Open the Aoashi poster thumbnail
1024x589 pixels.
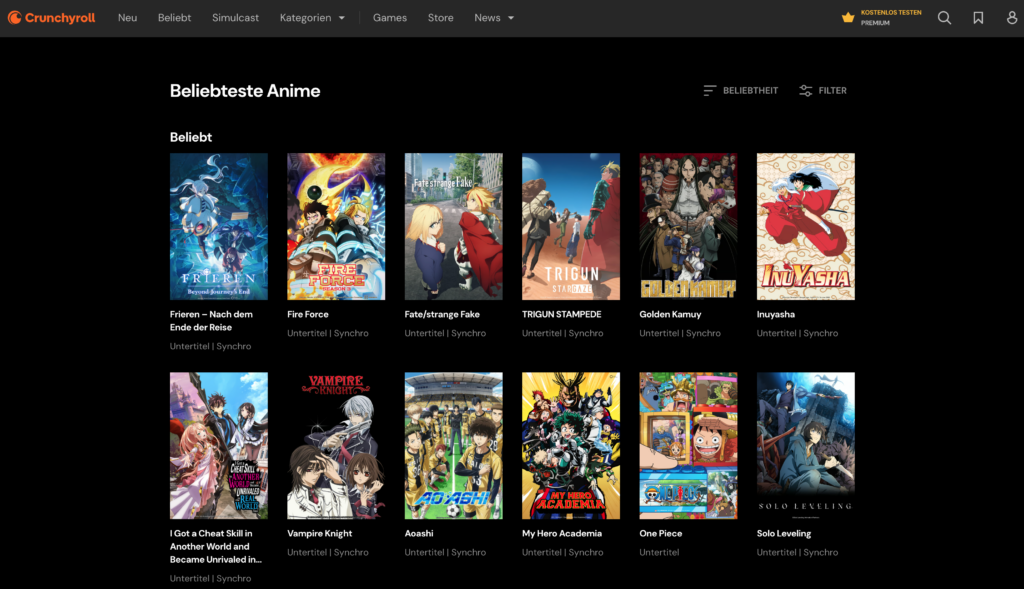coord(454,446)
